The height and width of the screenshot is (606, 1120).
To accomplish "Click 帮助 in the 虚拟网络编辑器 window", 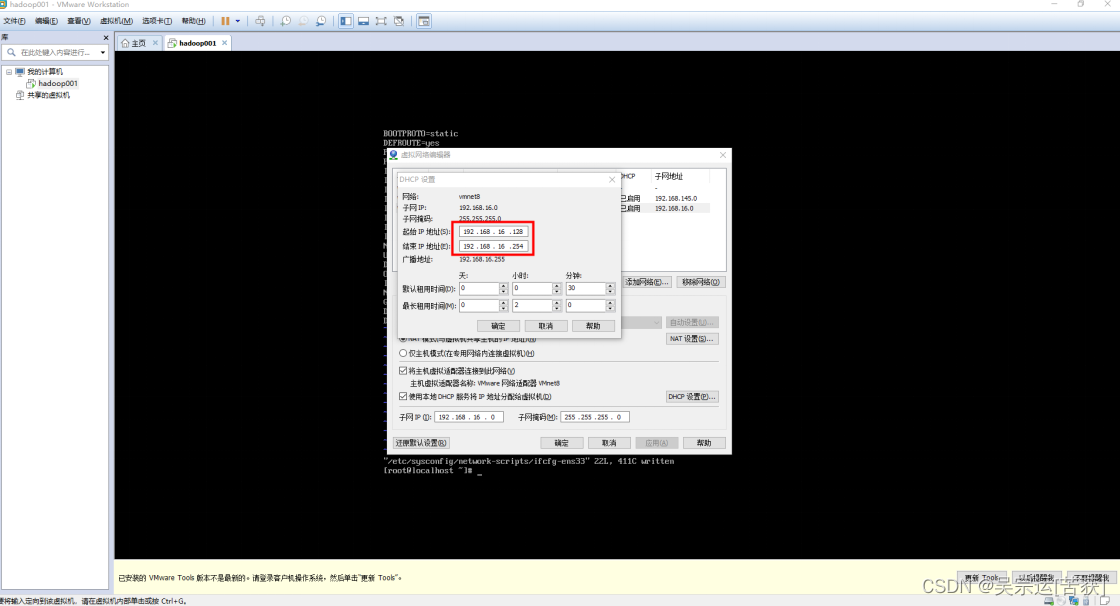I will [704, 443].
